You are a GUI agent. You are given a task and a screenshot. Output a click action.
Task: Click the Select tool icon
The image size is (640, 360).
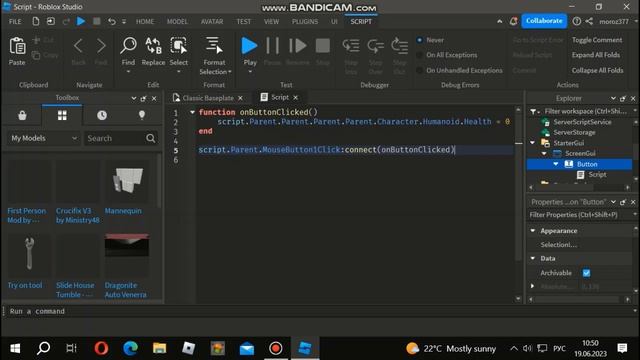pos(178,46)
